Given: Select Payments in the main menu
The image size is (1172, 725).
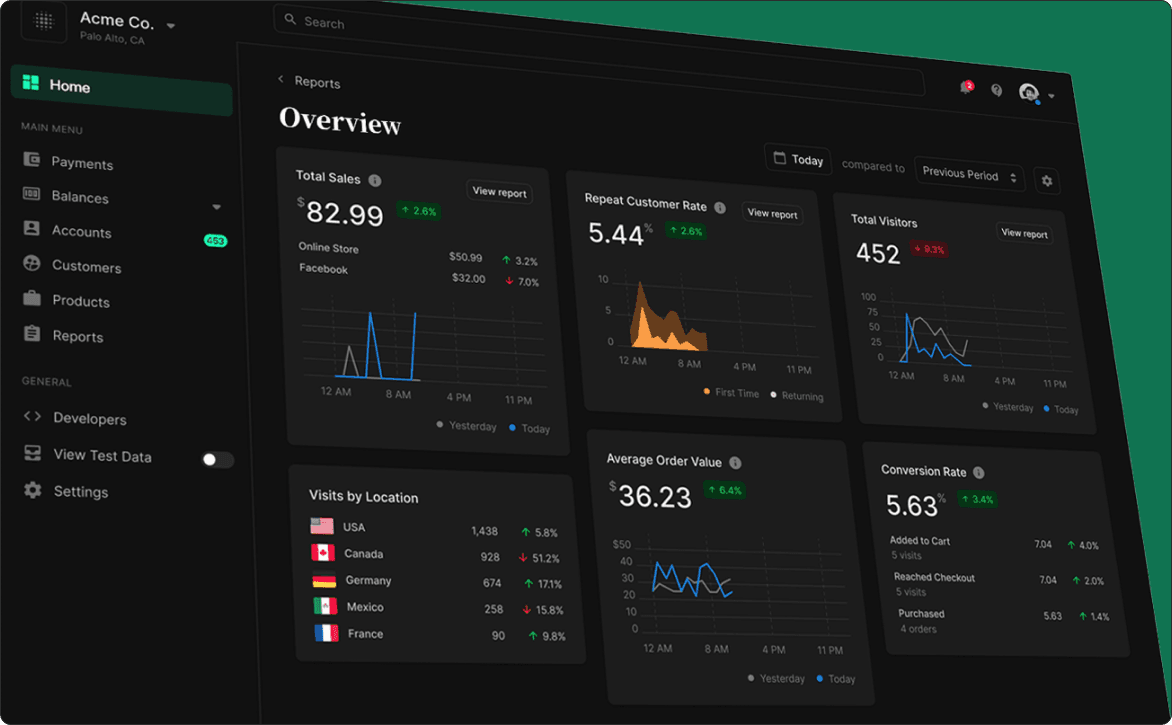Looking at the screenshot, I should pyautogui.click(x=81, y=163).
